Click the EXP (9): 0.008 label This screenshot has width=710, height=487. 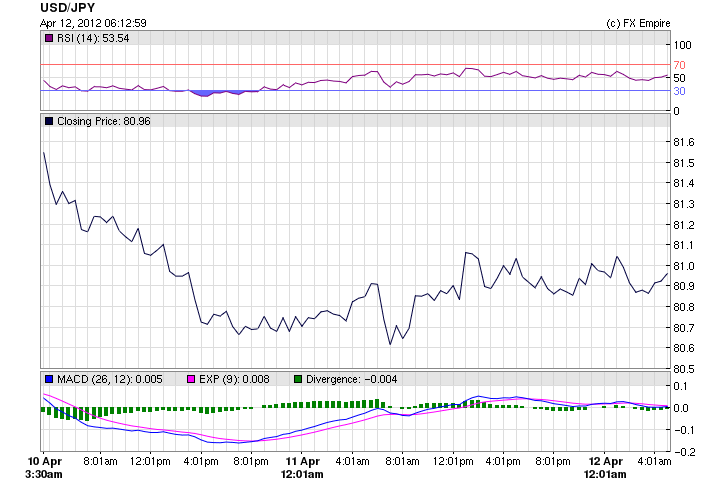pos(234,379)
